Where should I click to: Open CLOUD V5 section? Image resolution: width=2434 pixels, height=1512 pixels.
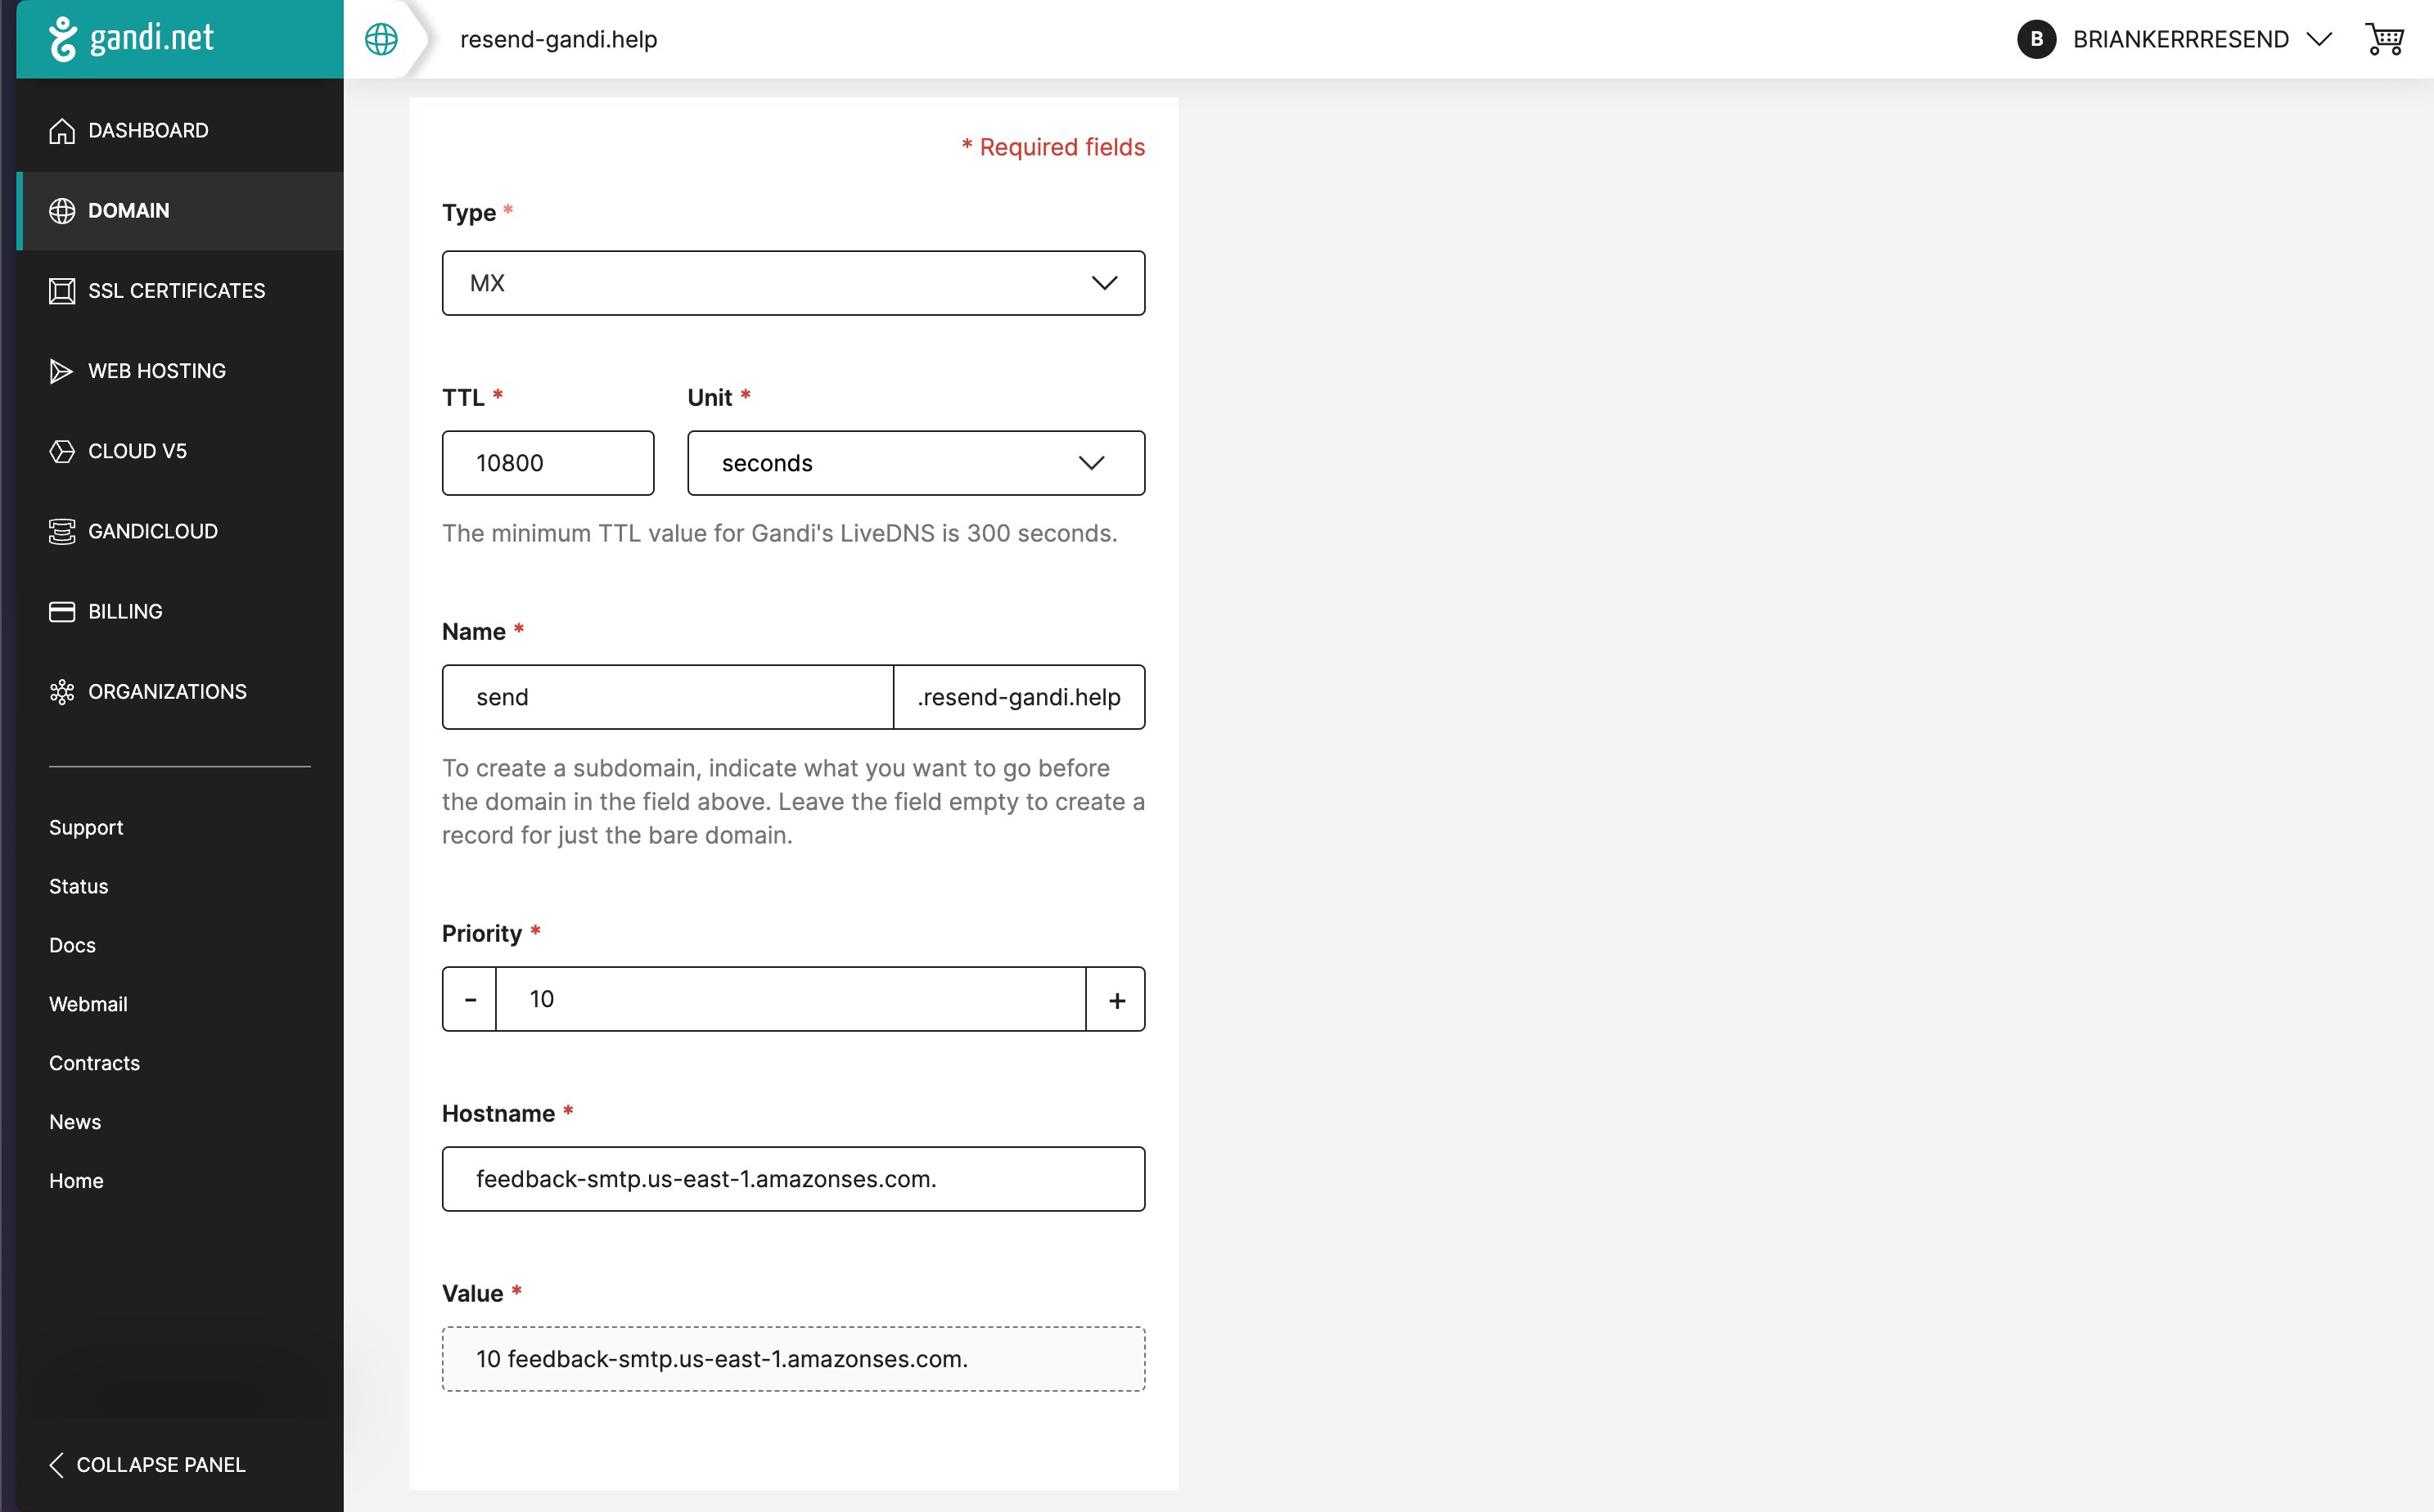click(x=180, y=451)
